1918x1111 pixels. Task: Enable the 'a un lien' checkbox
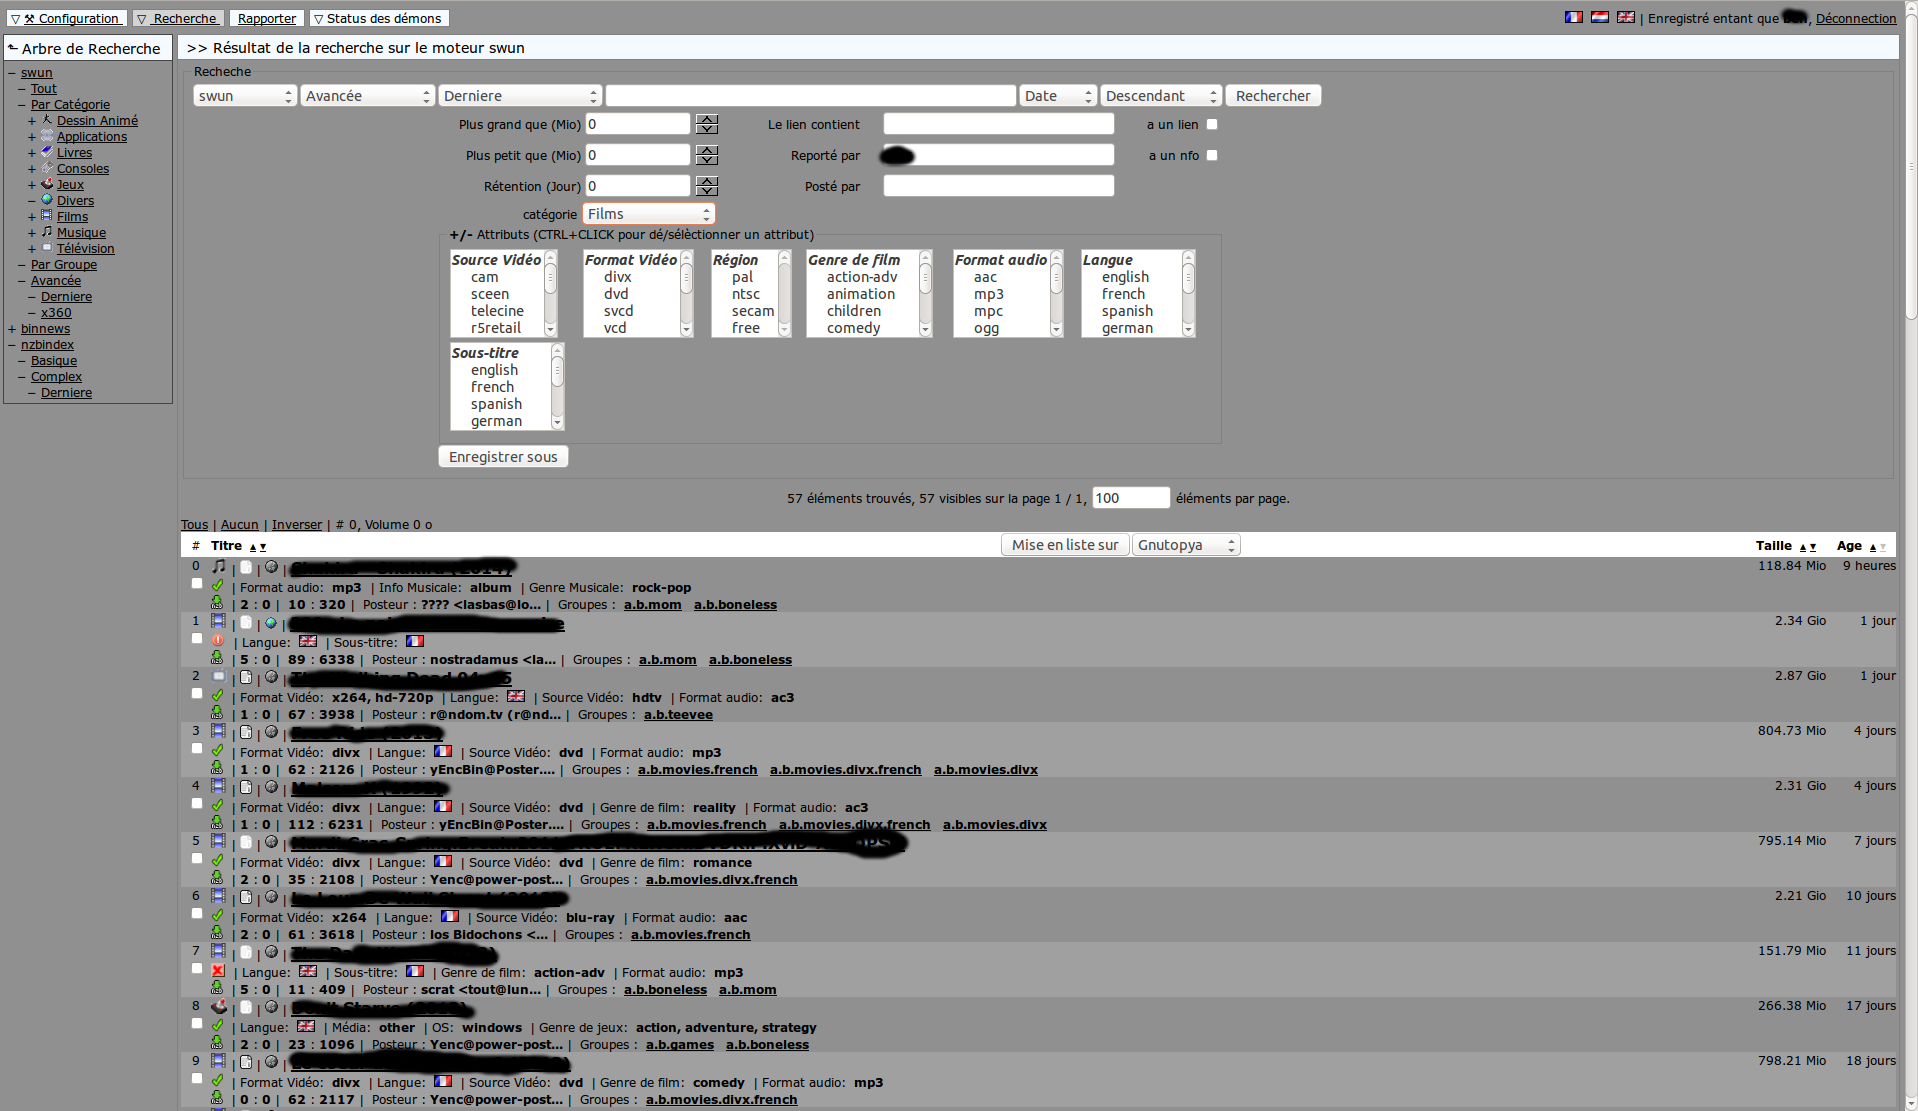(x=1211, y=123)
